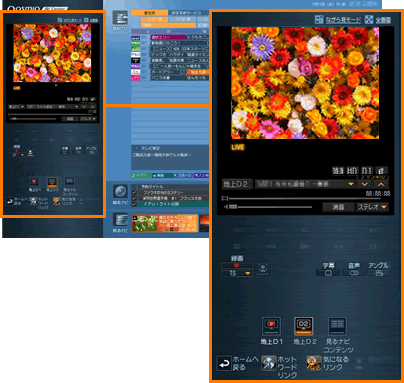Click ながら見モード icon in enlarged panel
The width and height of the screenshot is (404, 383).
319,19
